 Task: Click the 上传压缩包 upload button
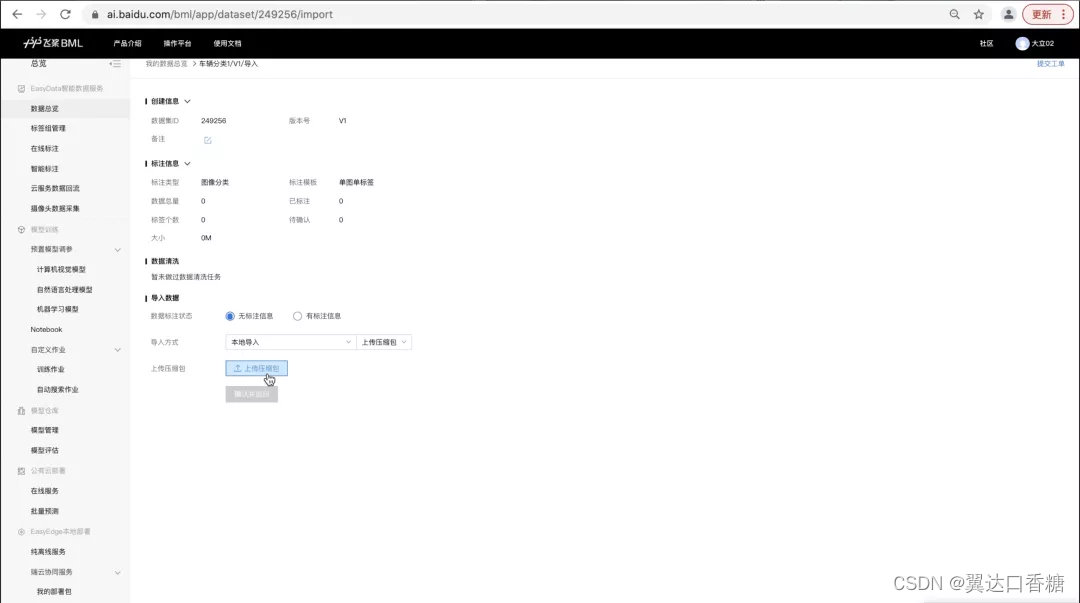coord(256,368)
